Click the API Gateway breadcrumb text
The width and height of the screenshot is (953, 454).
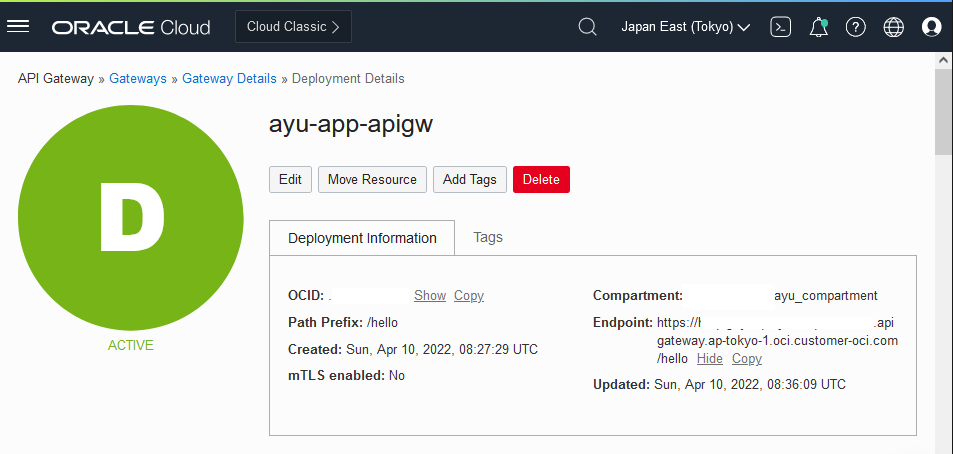[56, 78]
